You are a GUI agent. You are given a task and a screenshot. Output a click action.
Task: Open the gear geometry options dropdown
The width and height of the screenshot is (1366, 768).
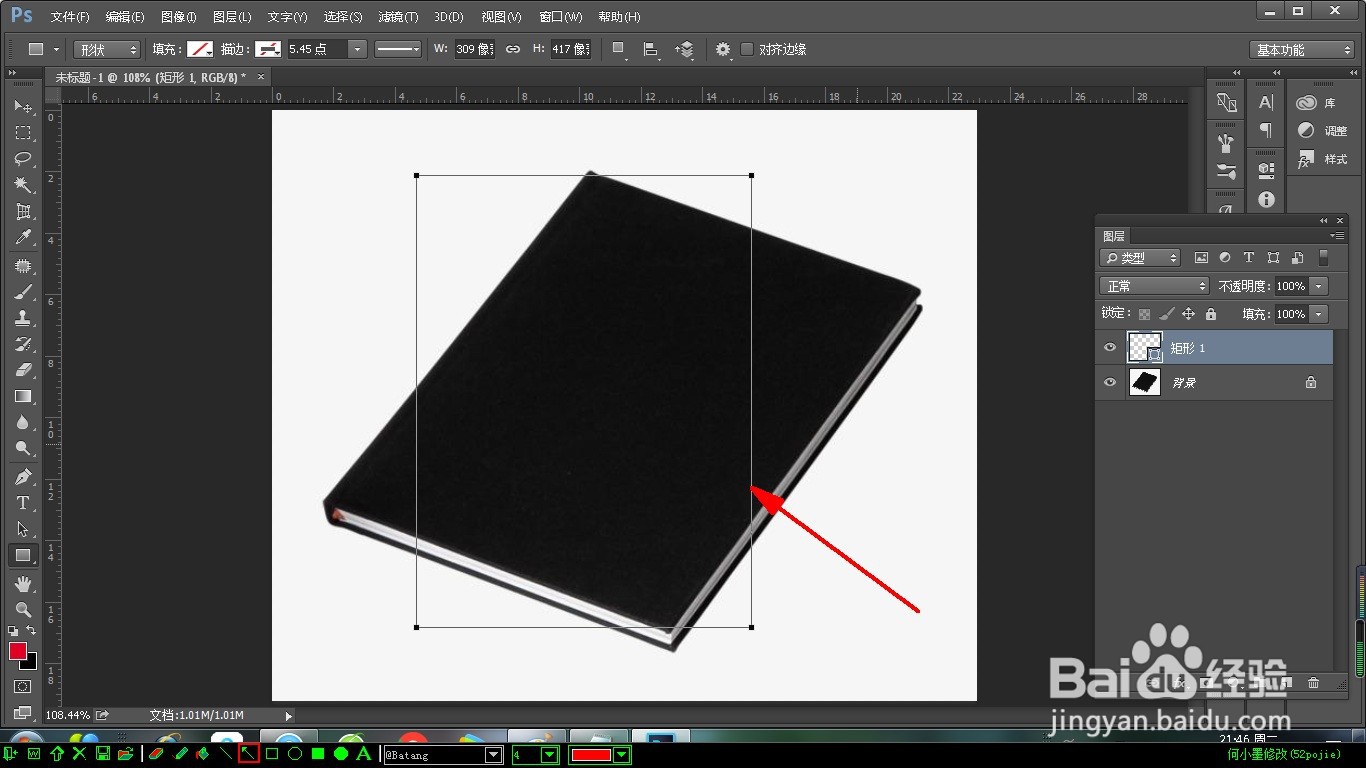tap(723, 49)
